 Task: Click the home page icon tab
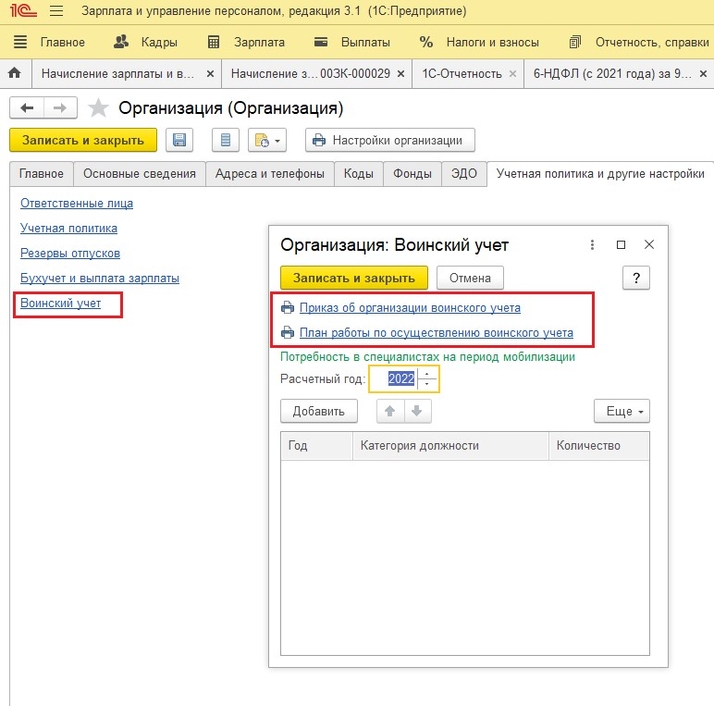15,74
